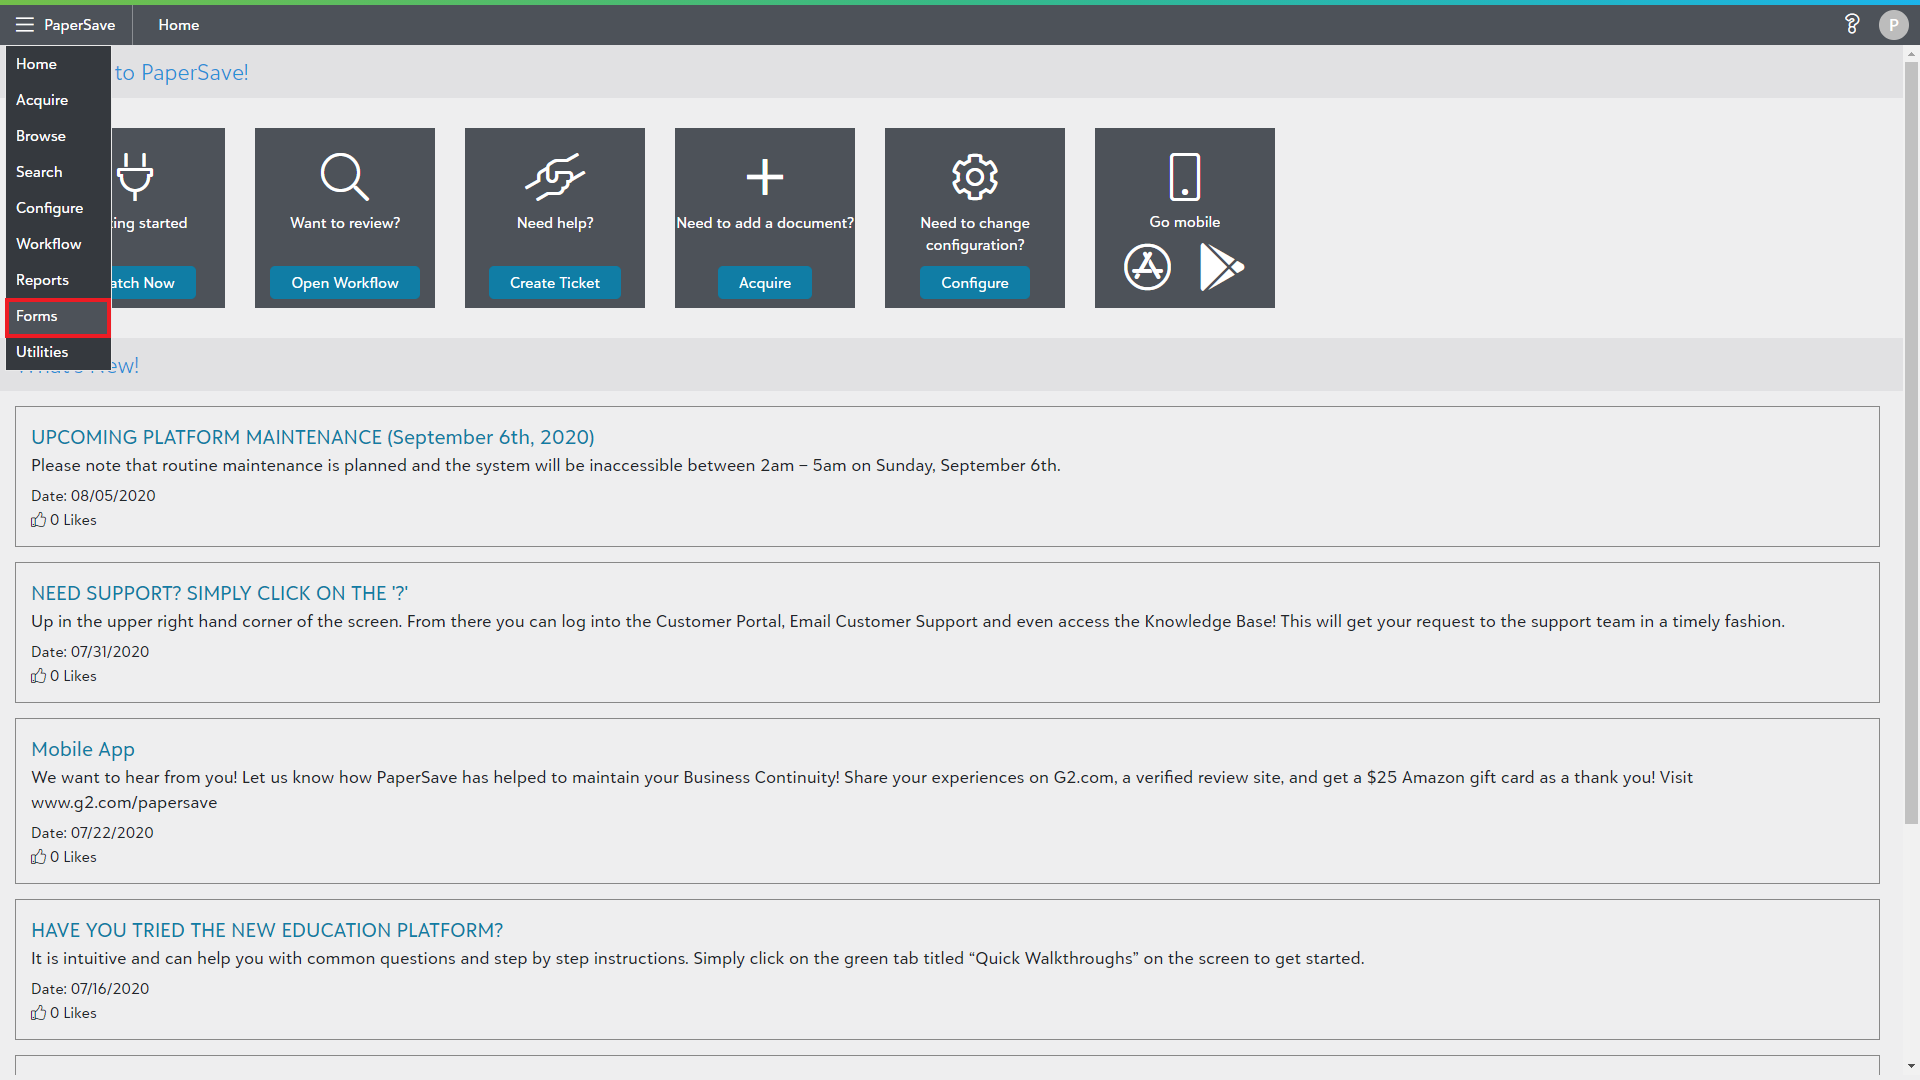This screenshot has width=1920, height=1080.
Task: Click the scrollbar up arrow
Action: point(1911,53)
